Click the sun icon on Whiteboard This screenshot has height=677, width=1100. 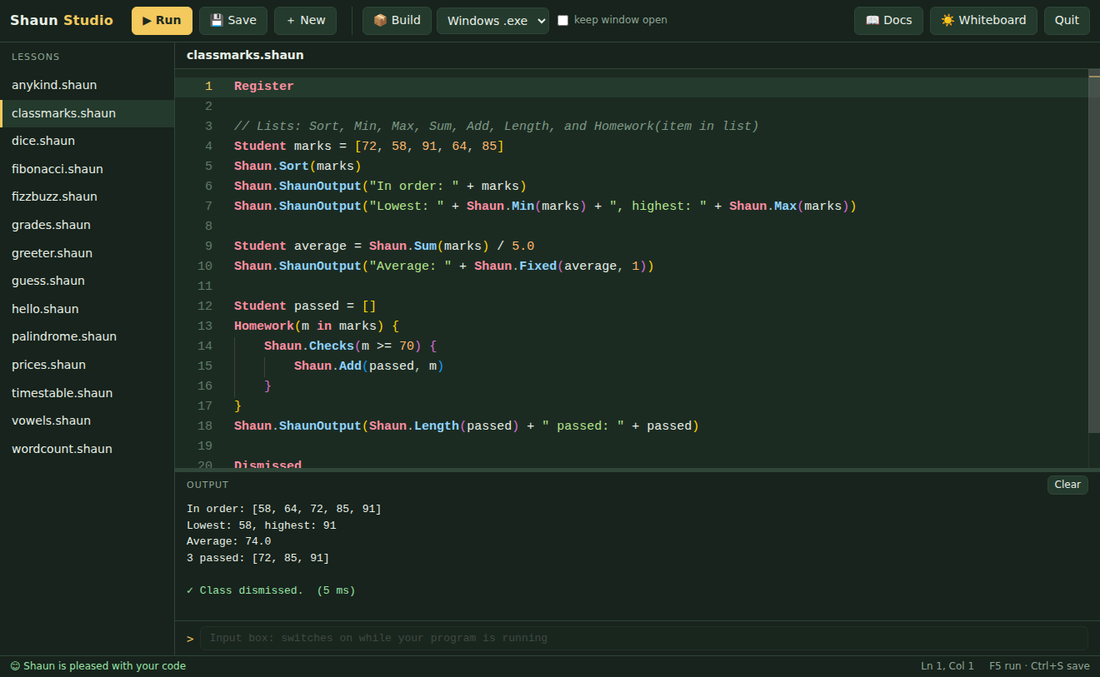[x=947, y=20]
